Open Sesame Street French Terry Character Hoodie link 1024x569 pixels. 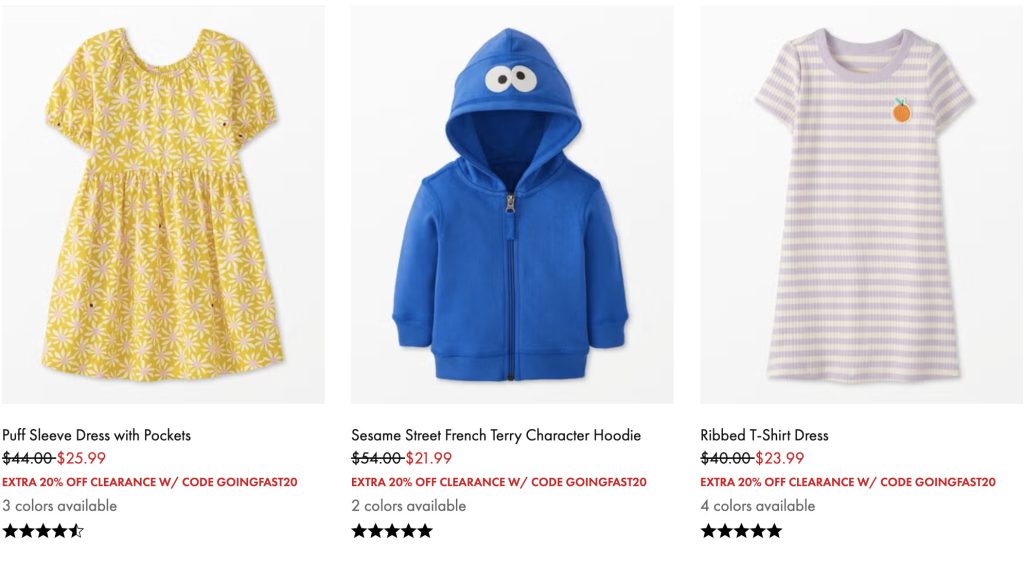[x=496, y=435]
